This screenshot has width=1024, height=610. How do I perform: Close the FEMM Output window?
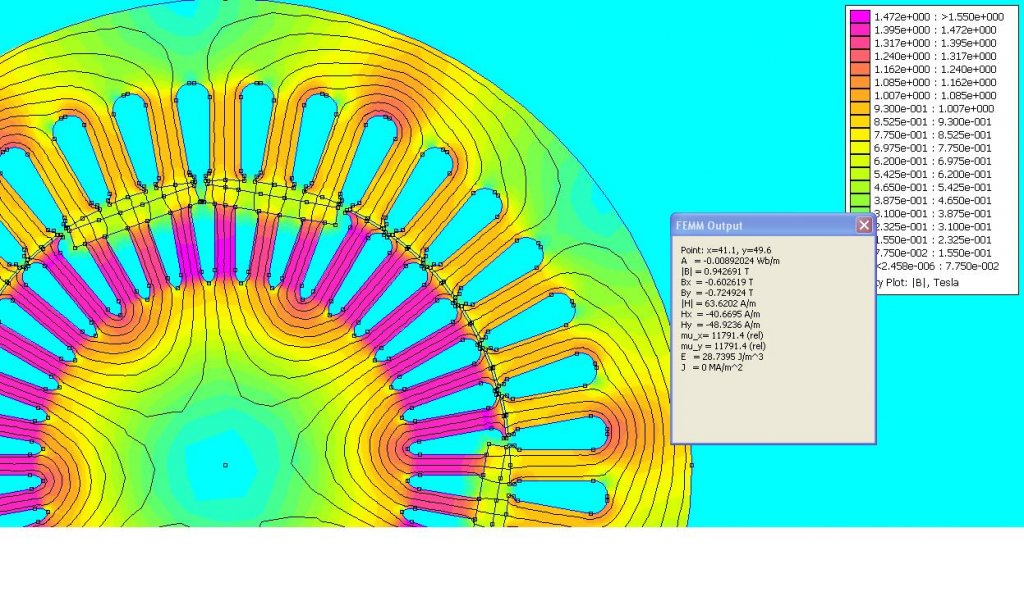(x=864, y=225)
